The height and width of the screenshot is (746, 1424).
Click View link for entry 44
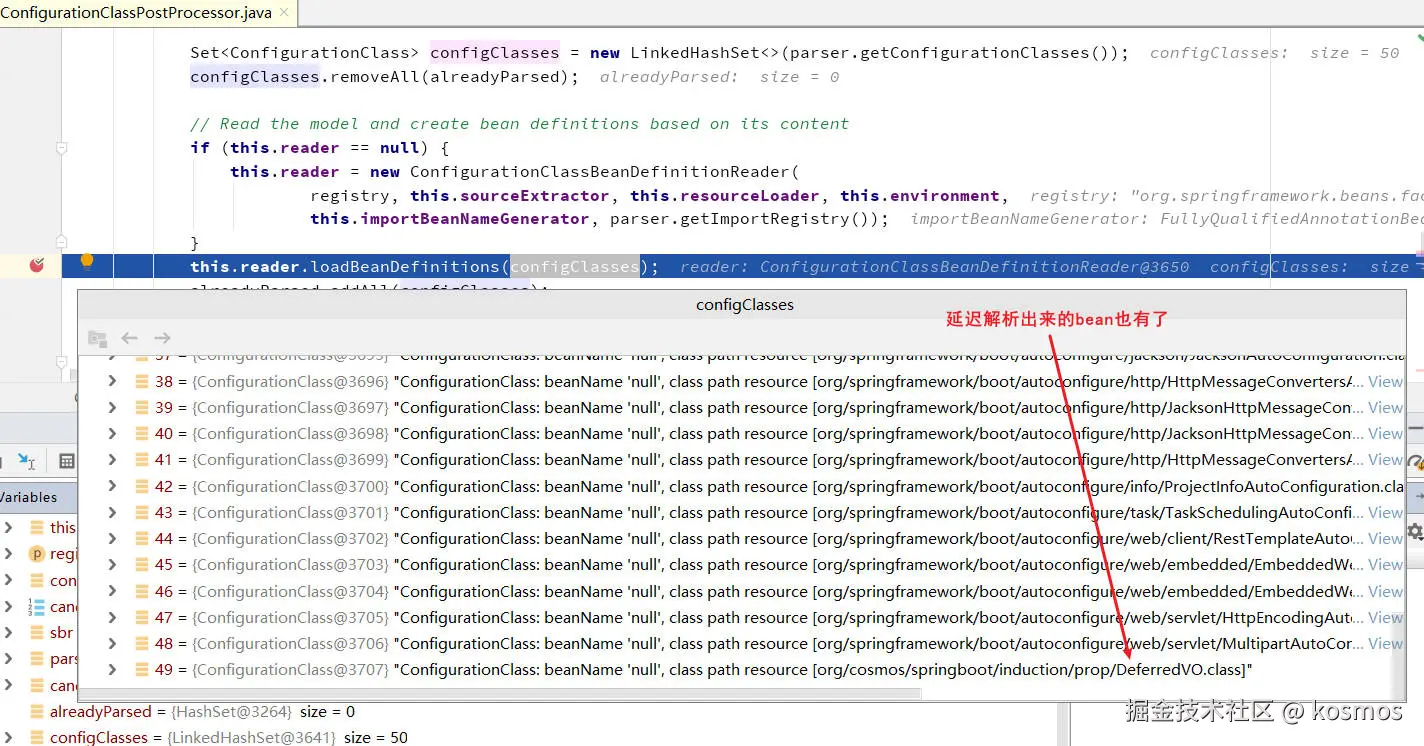[x=1385, y=538]
